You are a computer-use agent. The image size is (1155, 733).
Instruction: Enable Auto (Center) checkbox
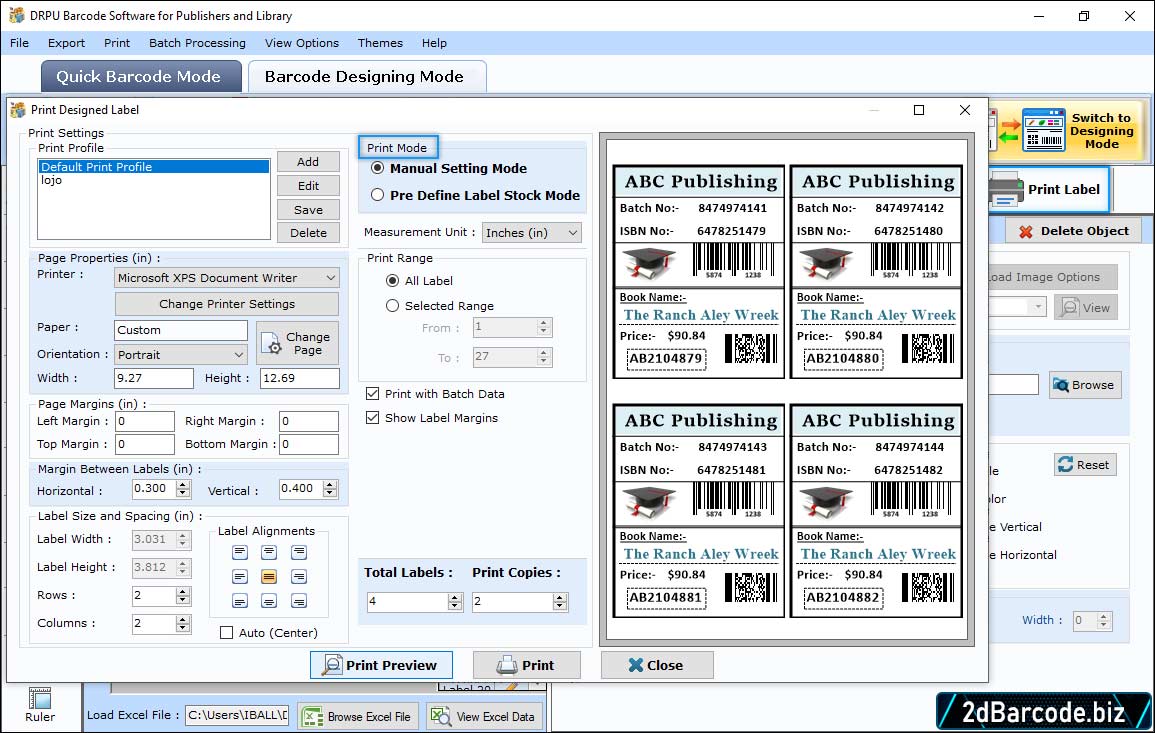click(x=227, y=633)
